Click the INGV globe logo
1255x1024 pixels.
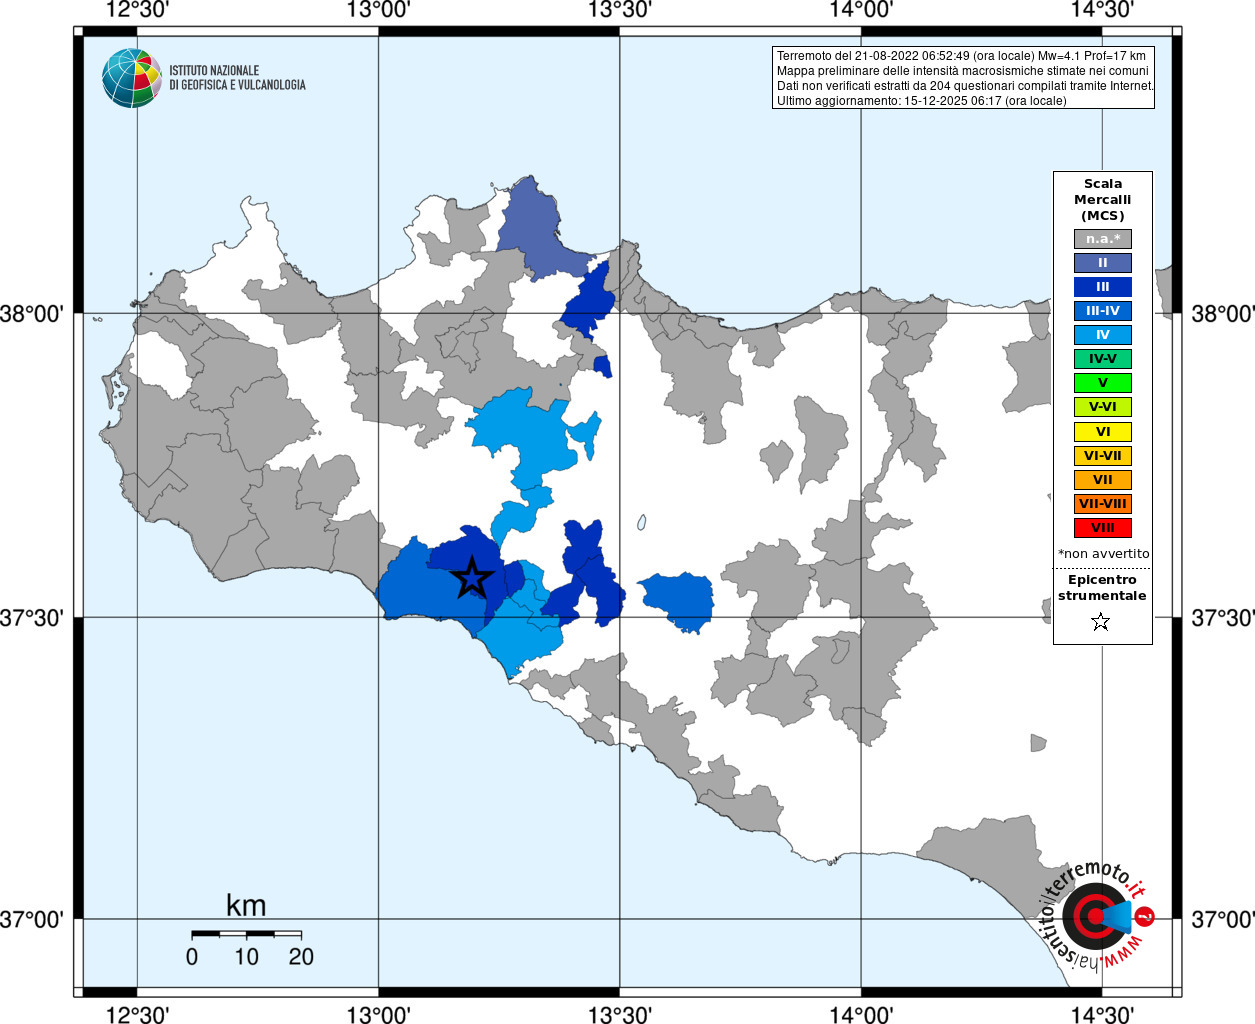click(131, 78)
